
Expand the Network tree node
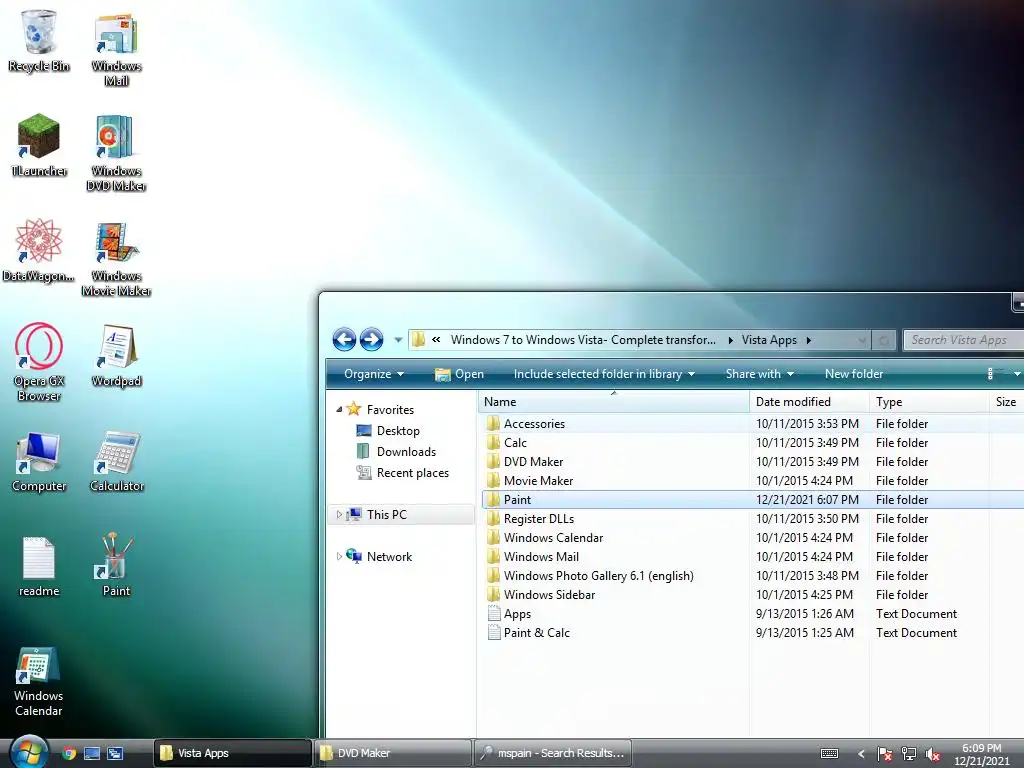339,556
